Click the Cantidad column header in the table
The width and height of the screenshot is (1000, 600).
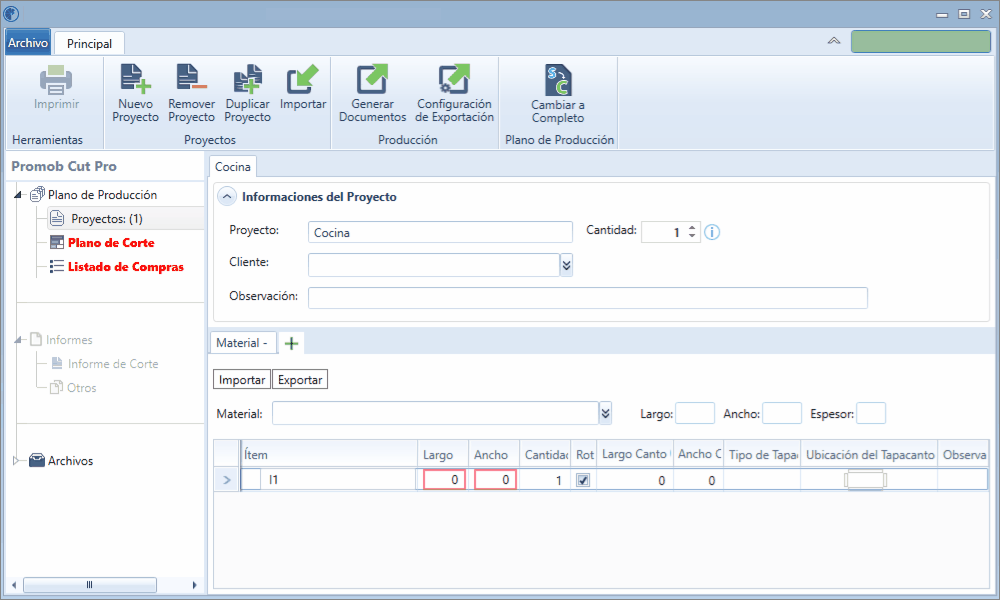pos(545,455)
